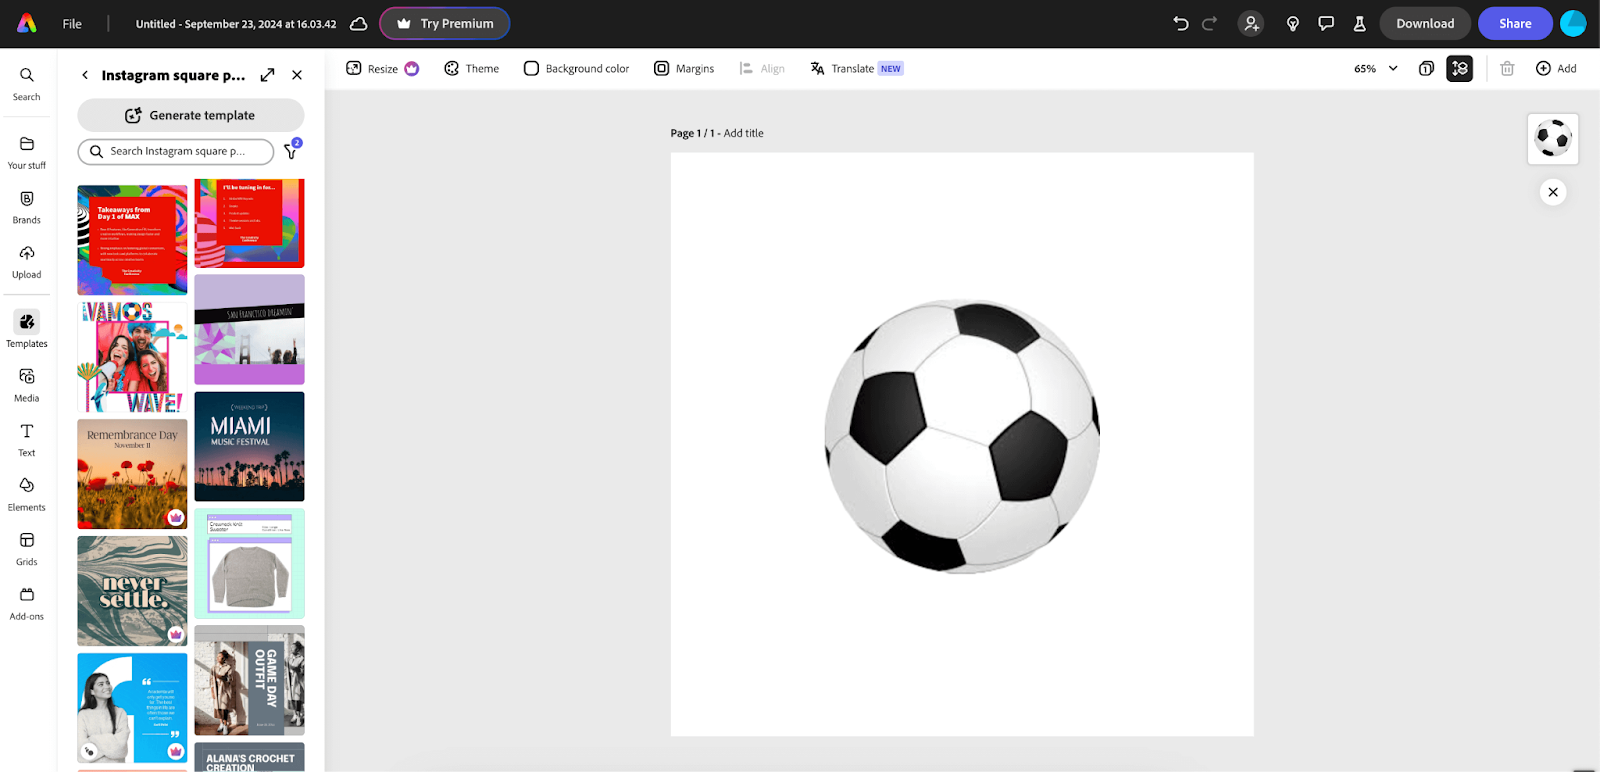
Task: Select Templates in the sidebar
Action: 27,329
